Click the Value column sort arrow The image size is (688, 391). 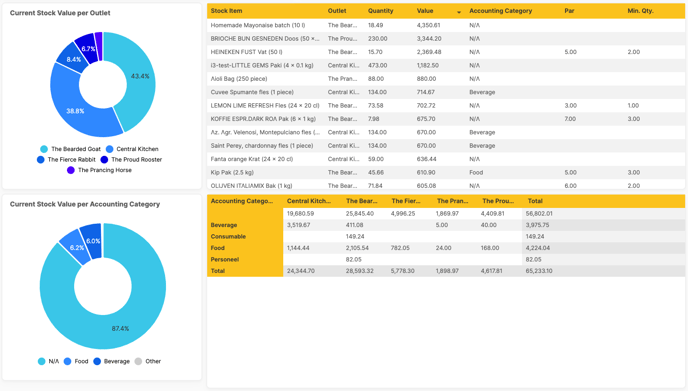459,12
